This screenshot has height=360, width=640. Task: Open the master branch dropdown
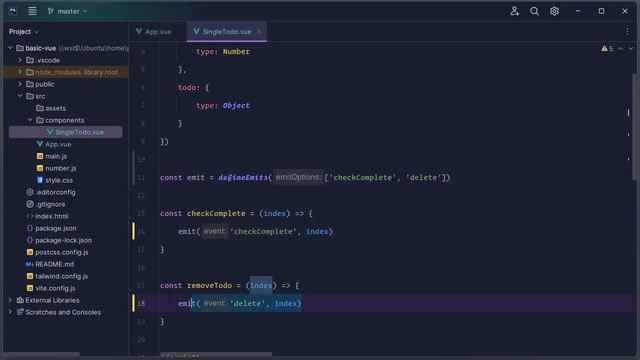pyautogui.click(x=67, y=11)
